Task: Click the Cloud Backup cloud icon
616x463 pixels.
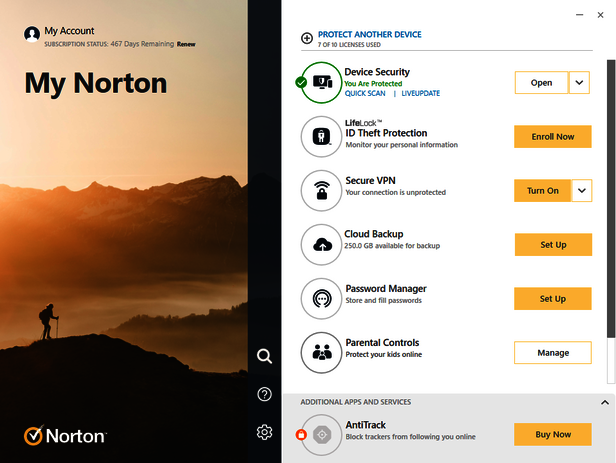Action: coord(322,244)
